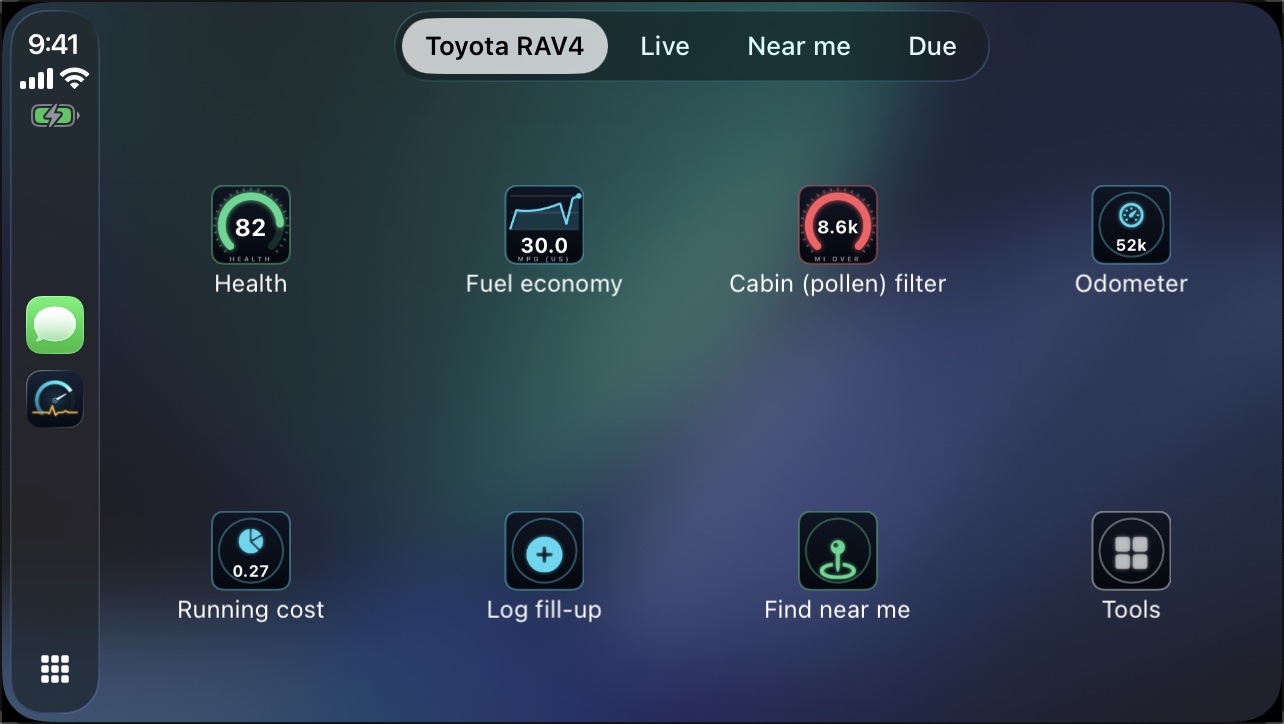Open the Tools grid icon
The width and height of the screenshot is (1284, 724).
(x=1131, y=551)
